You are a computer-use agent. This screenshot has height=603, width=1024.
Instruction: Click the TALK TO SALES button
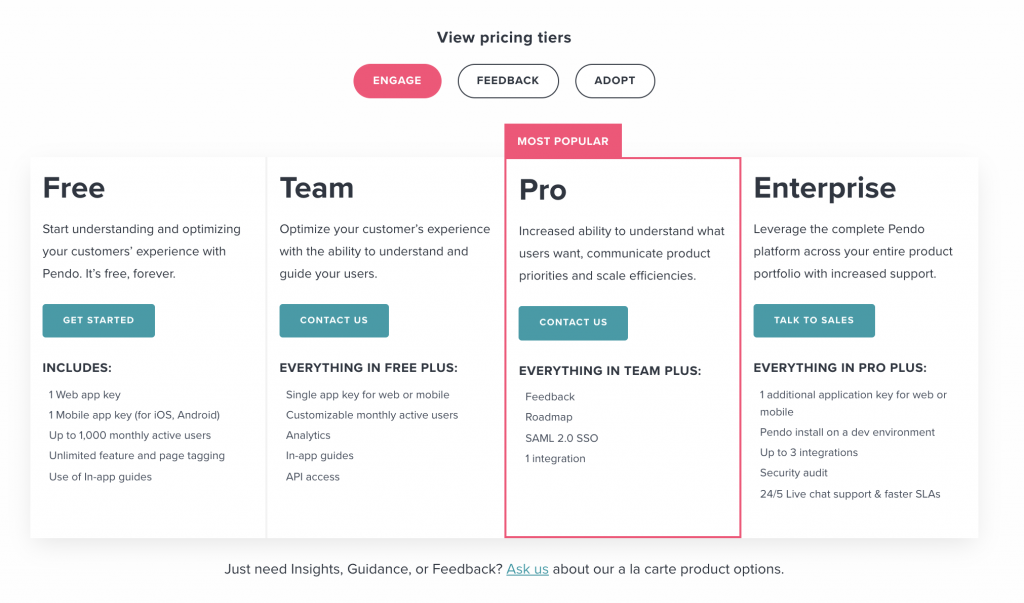click(813, 320)
